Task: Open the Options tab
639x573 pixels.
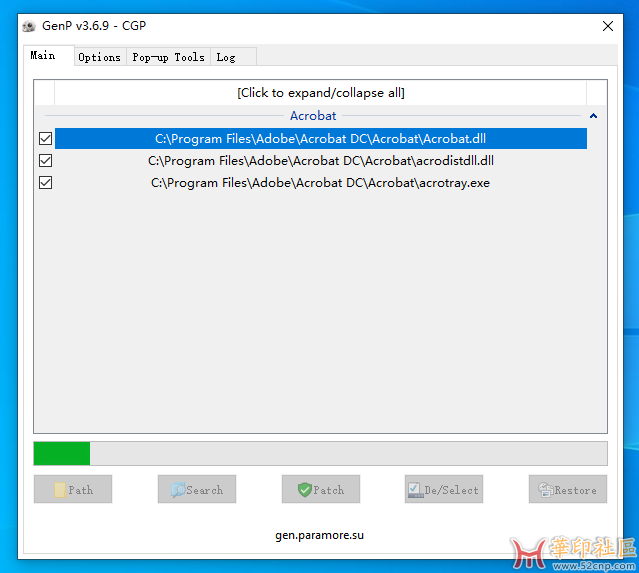Action: [100, 57]
